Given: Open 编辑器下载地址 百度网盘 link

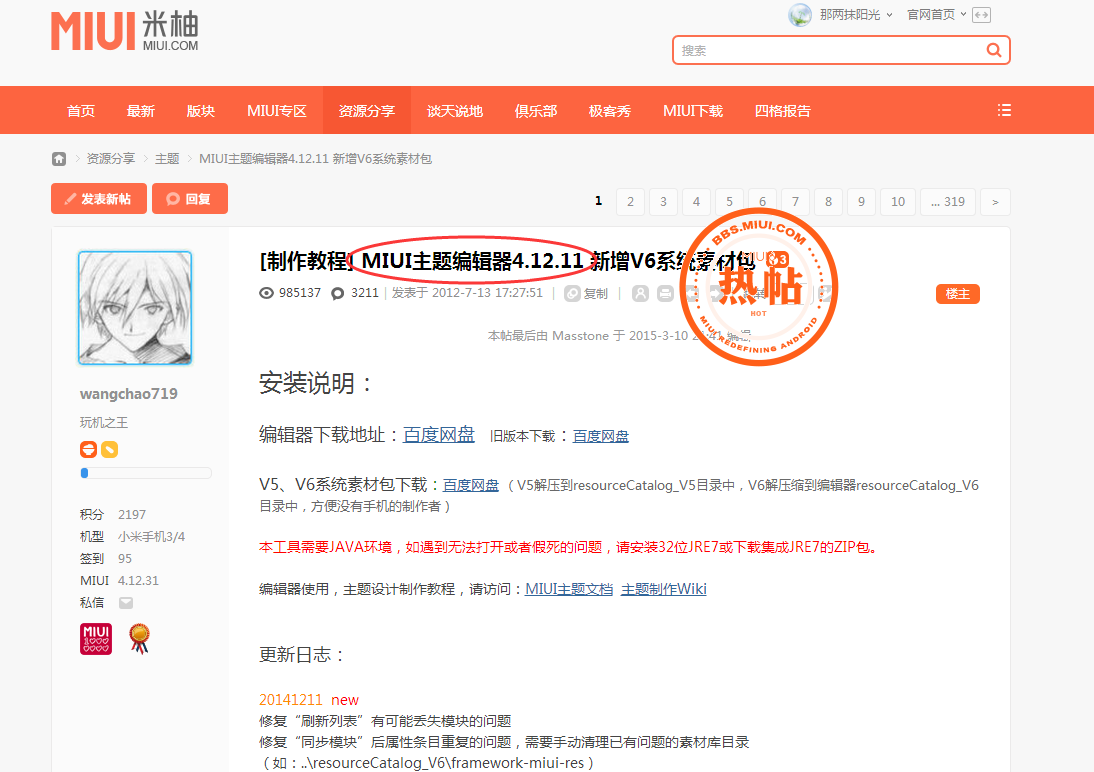Looking at the screenshot, I should (439, 434).
